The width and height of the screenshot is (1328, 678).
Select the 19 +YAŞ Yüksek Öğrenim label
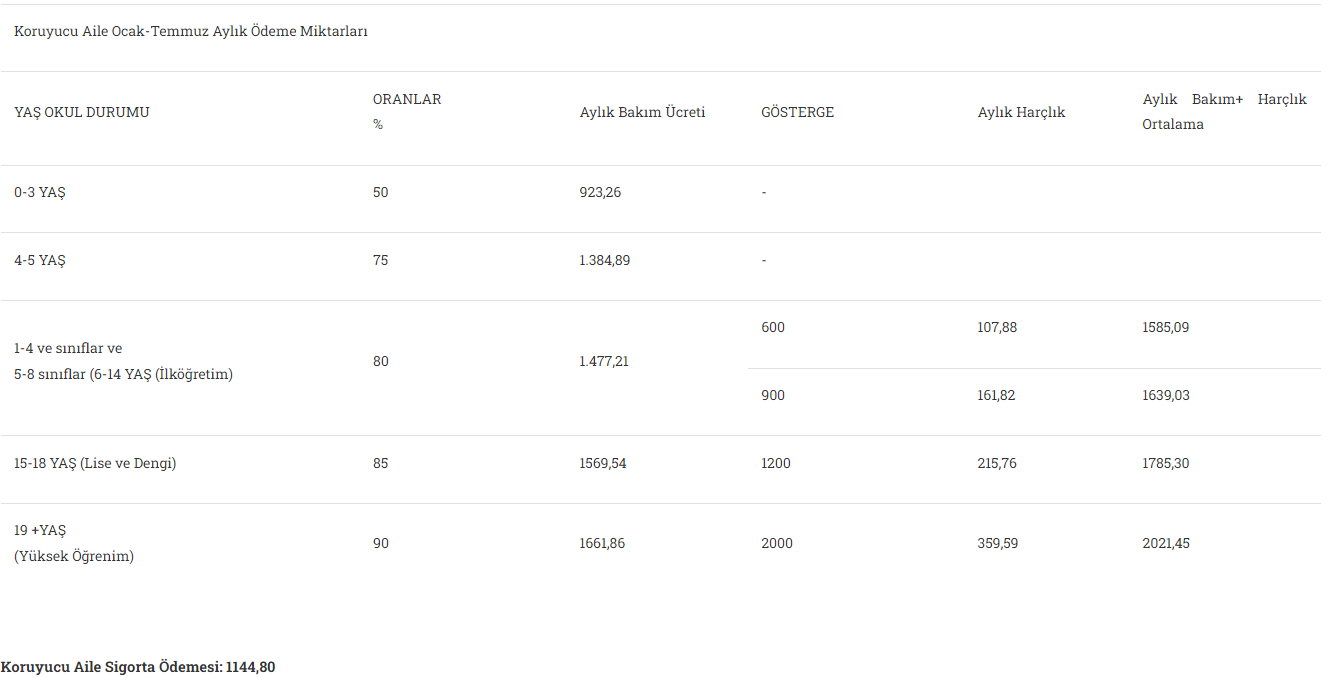74,543
